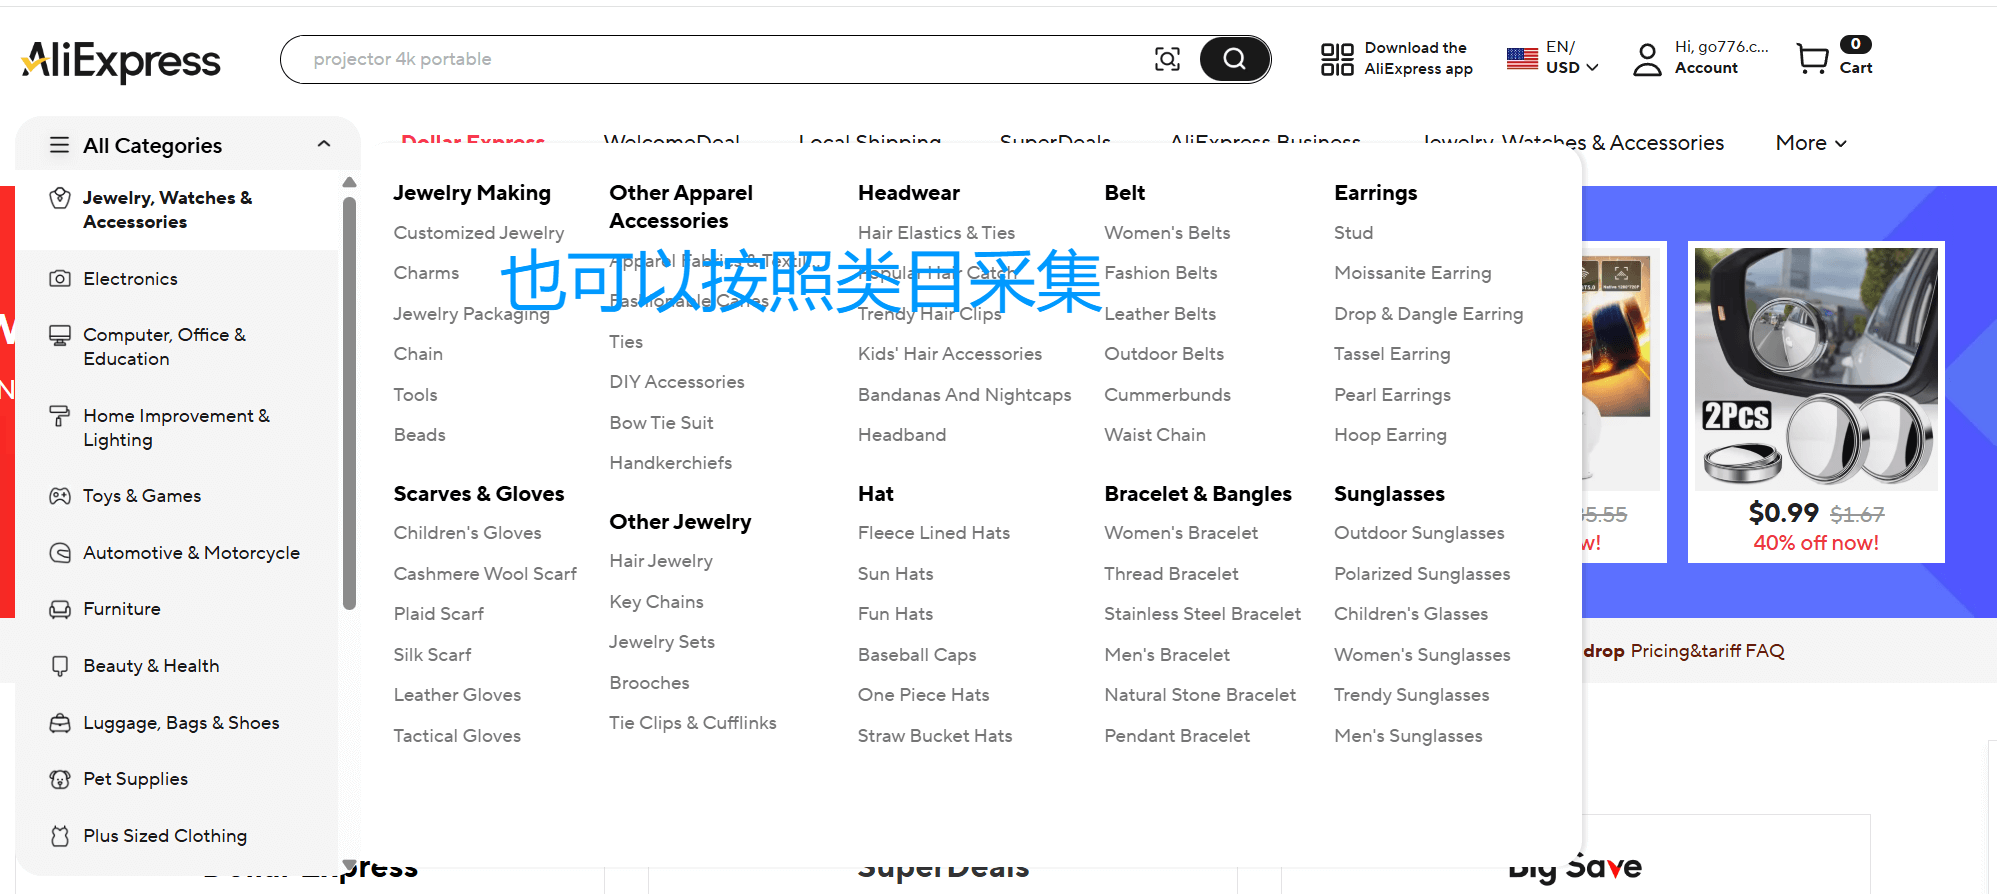Open image search camera icon
The image size is (1997, 894).
(x=1167, y=59)
